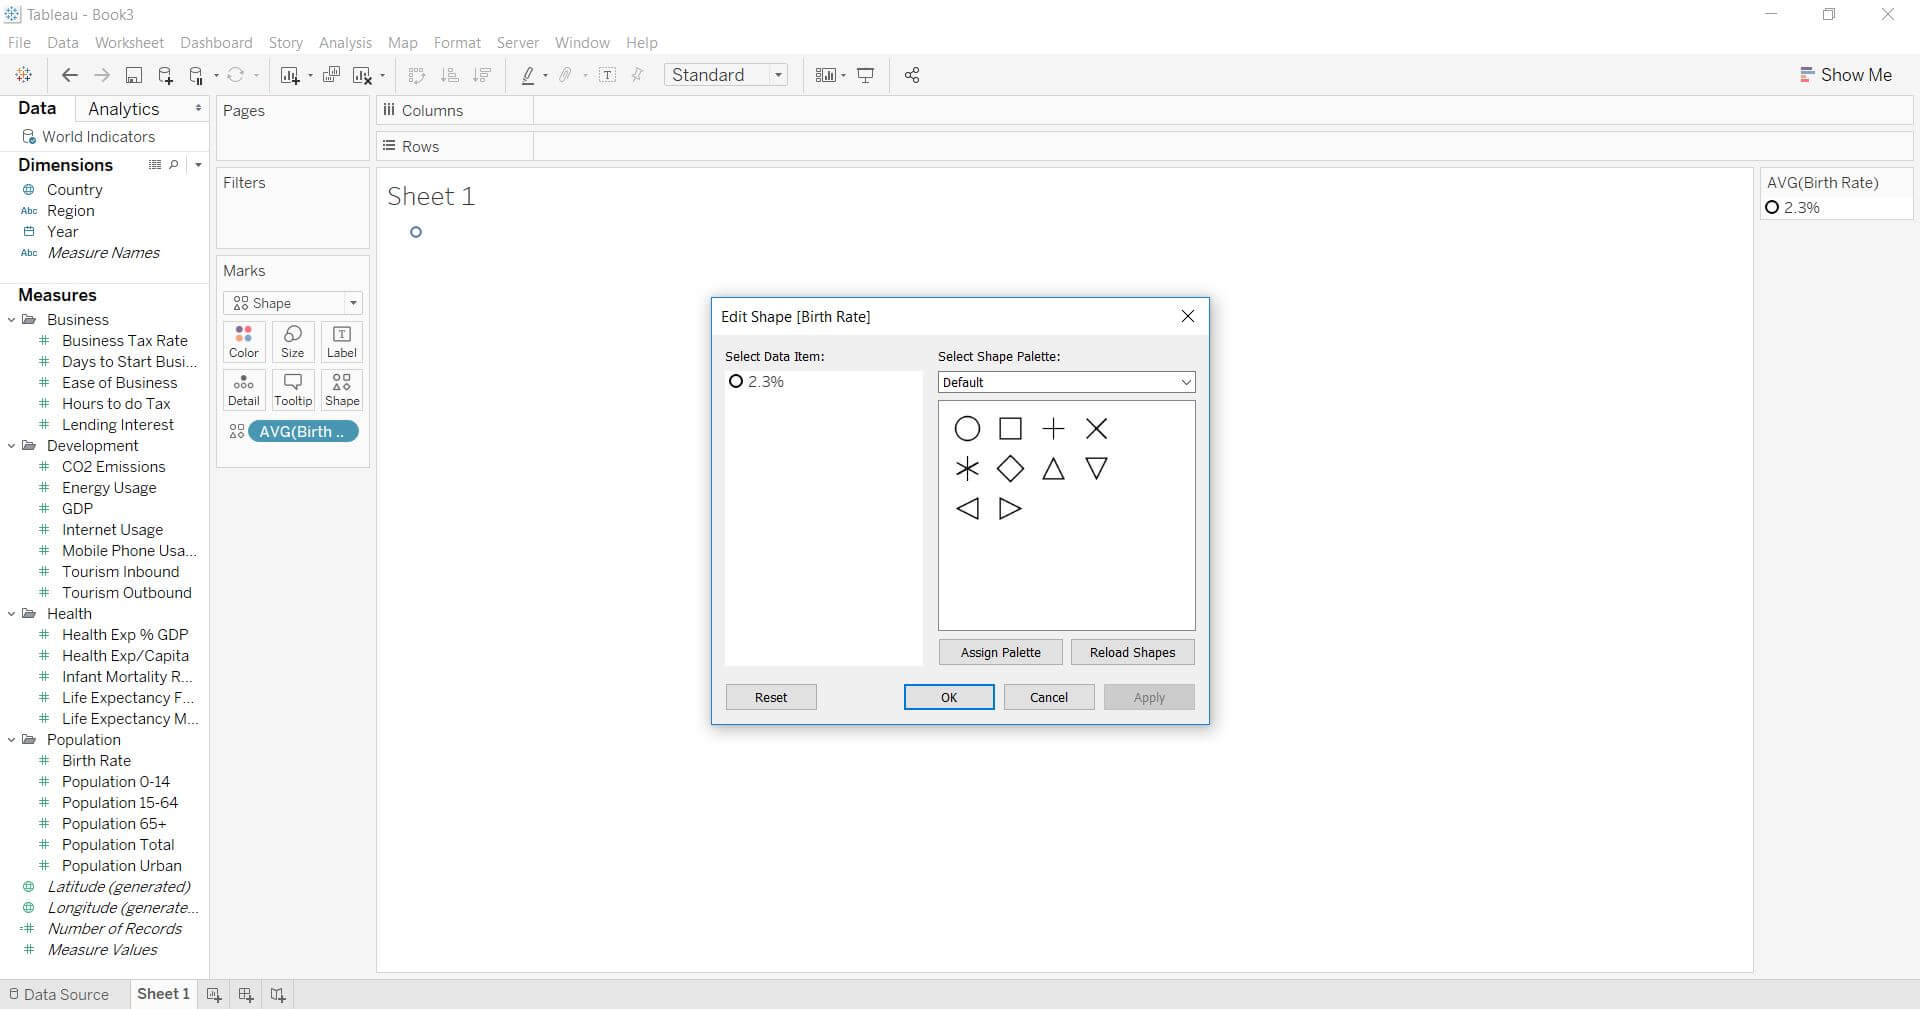This screenshot has width=1920, height=1009.
Task: Click the Save icon in toolbar
Action: [134, 75]
